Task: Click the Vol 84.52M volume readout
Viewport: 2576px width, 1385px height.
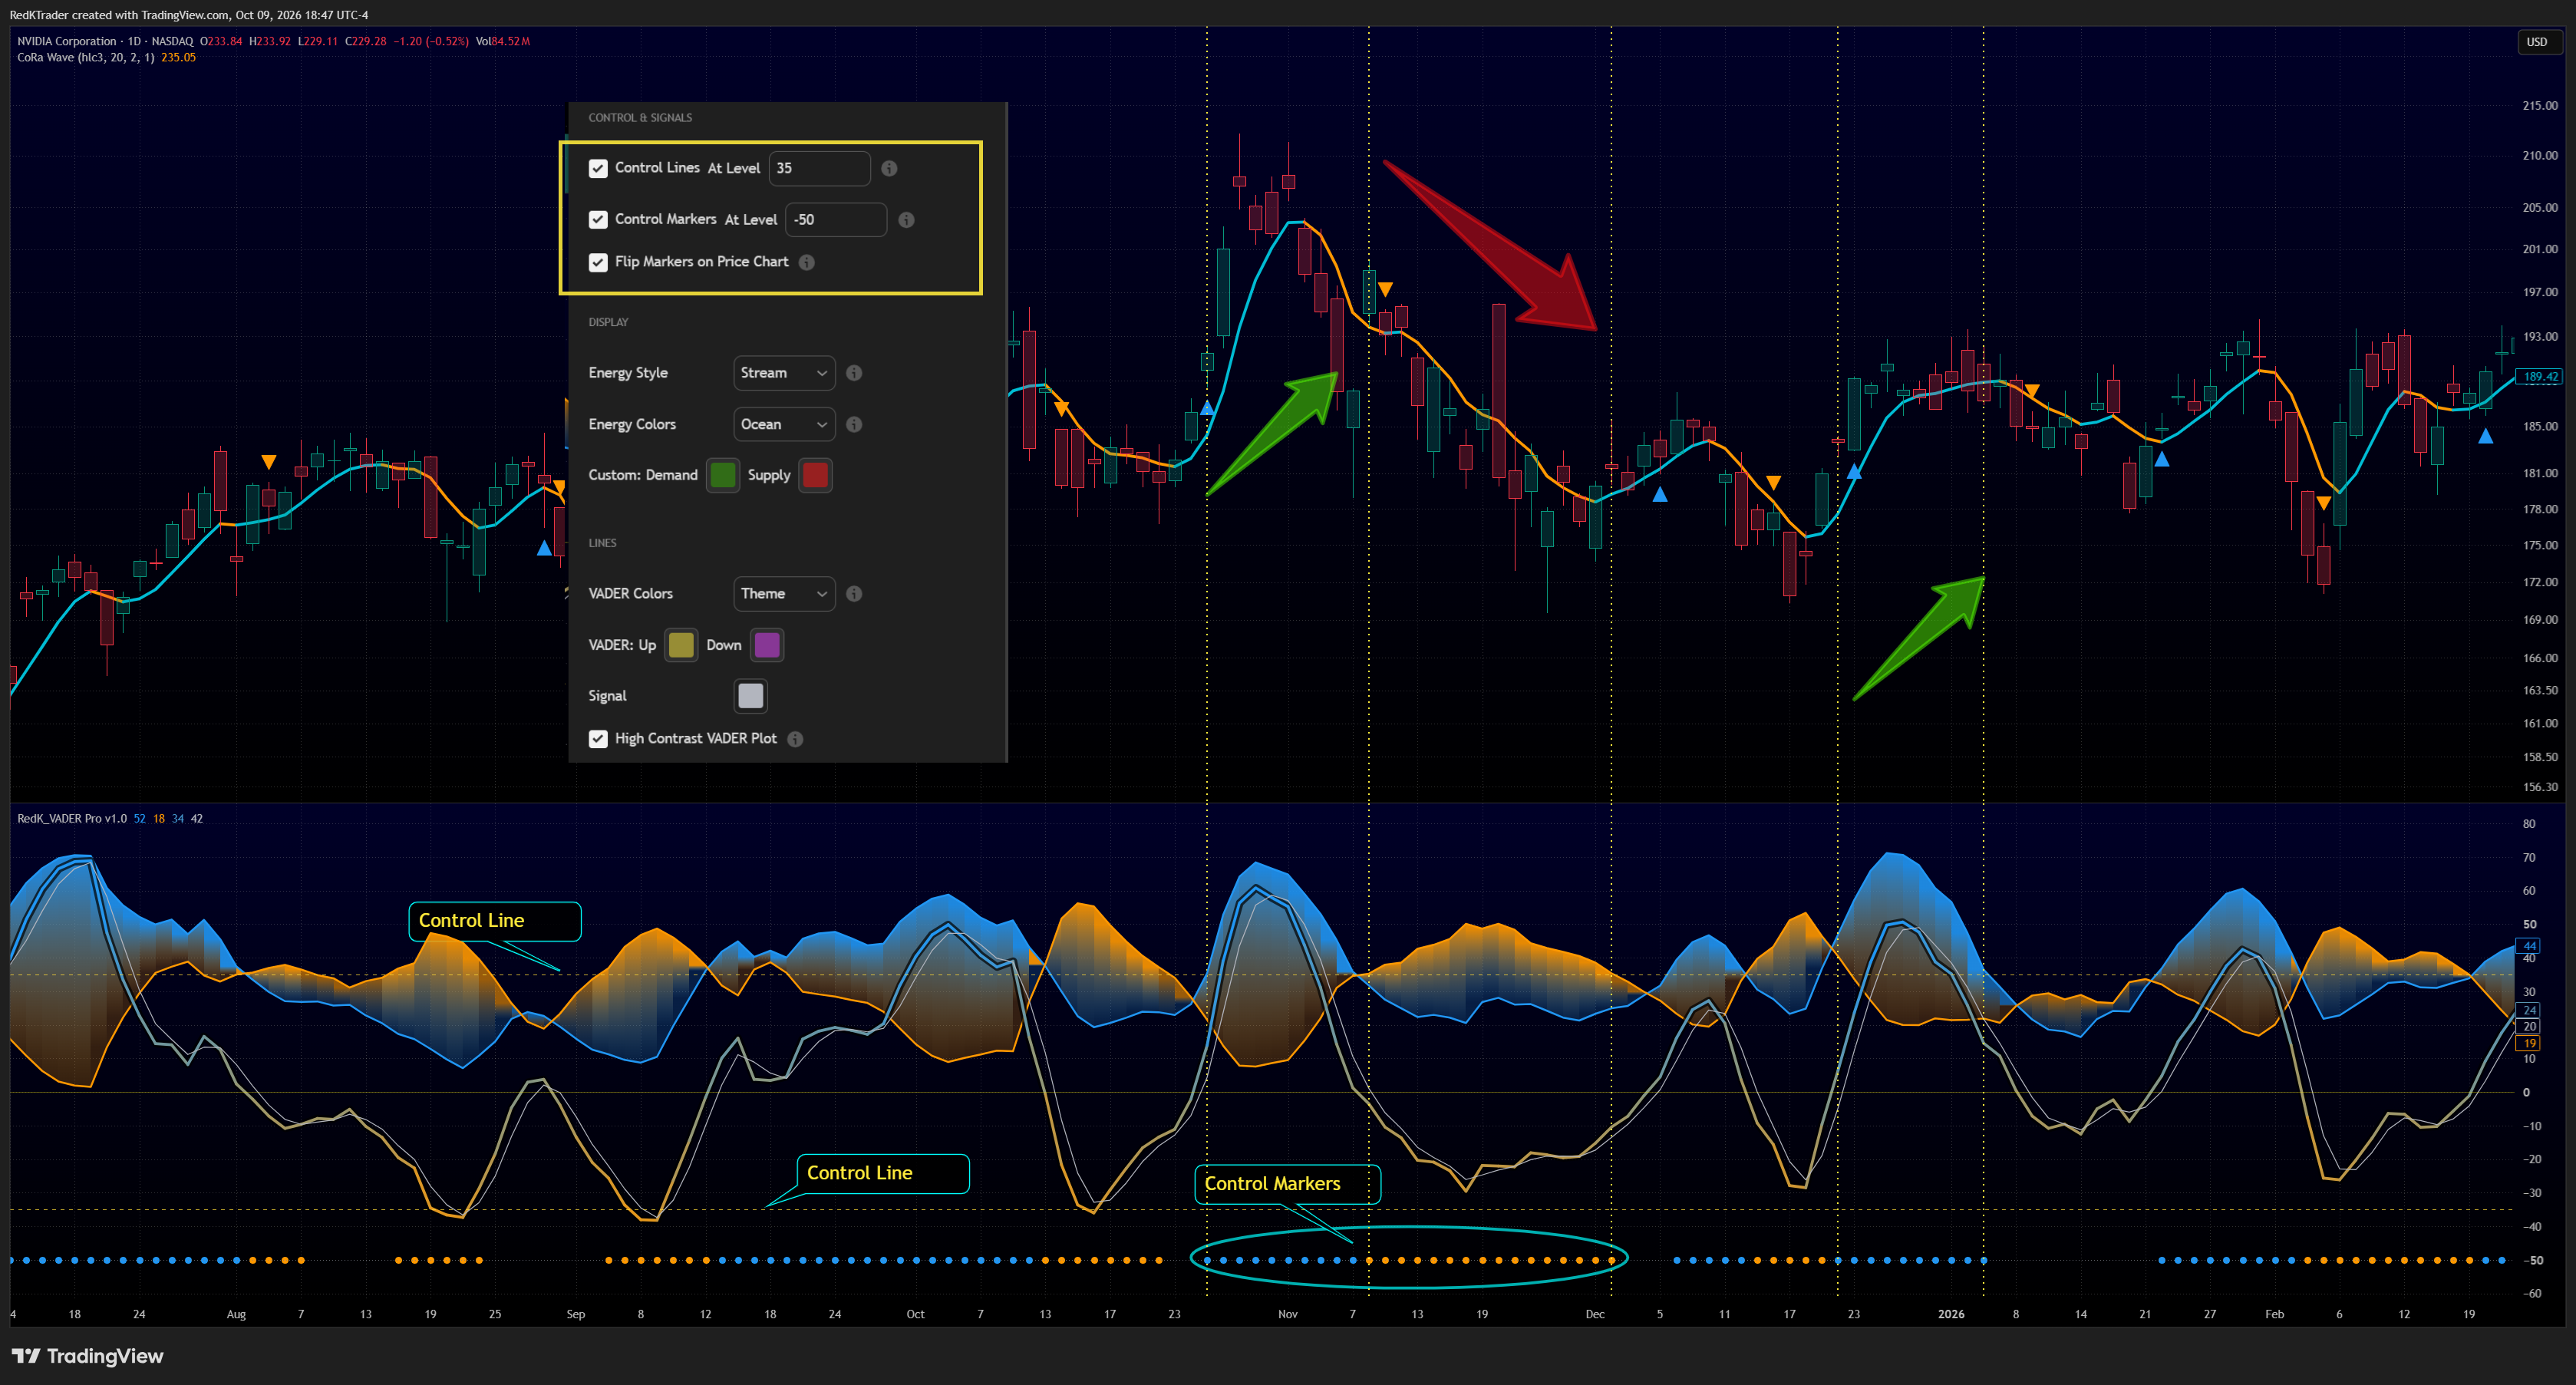Action: [x=503, y=41]
